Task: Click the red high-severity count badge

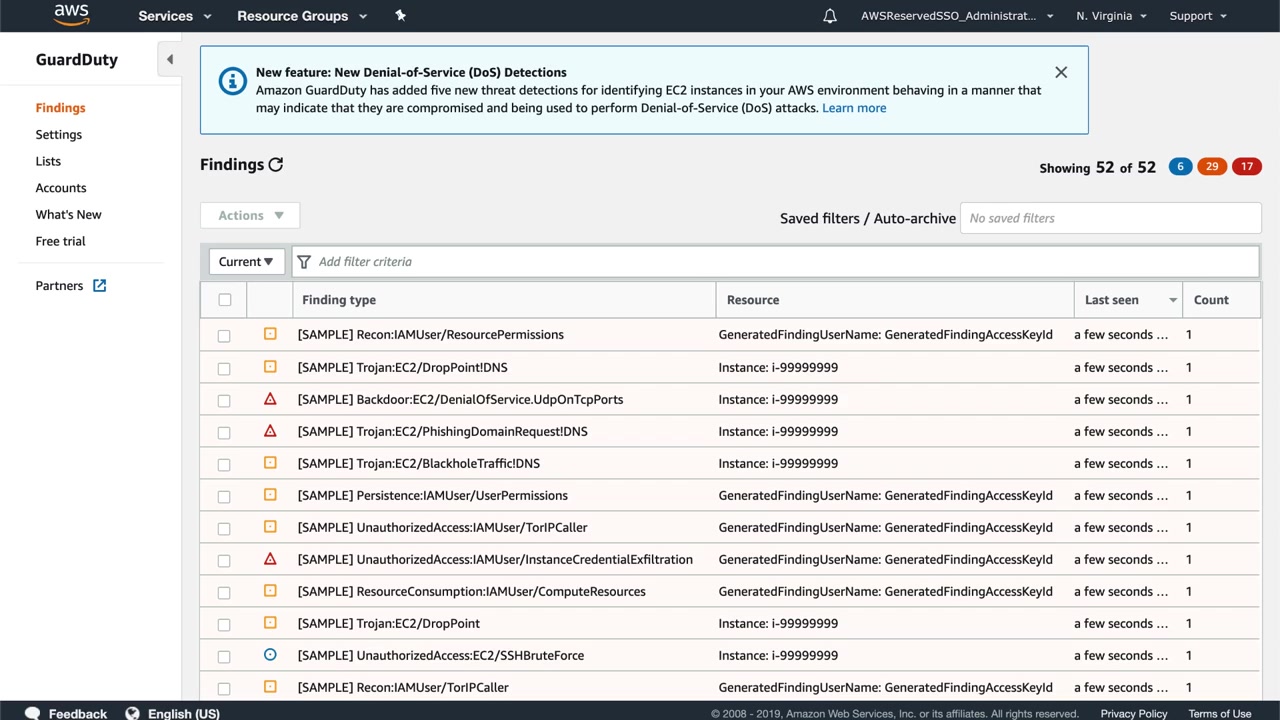Action: [1246, 167]
